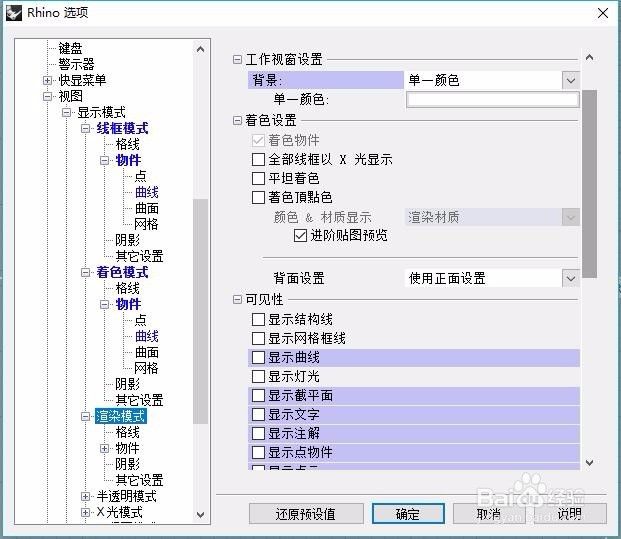
Task: Click the tree panel scroll-up arrow
Action: [200, 50]
